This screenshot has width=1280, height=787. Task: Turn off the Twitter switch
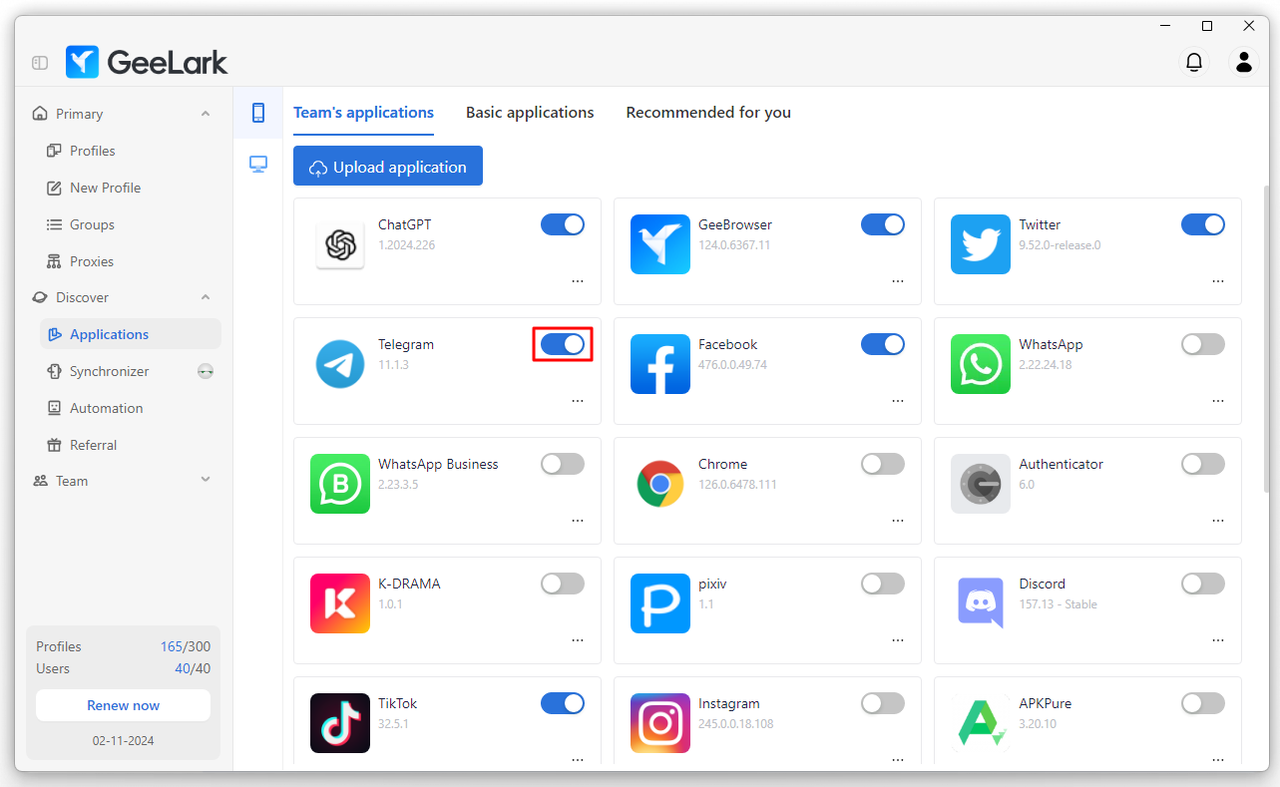pos(1202,224)
